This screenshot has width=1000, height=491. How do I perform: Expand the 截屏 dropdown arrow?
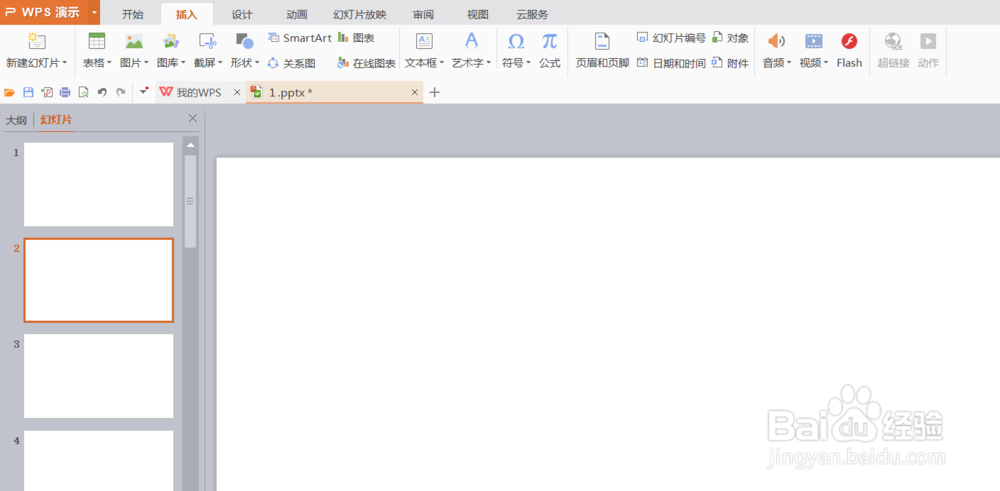(x=220, y=63)
